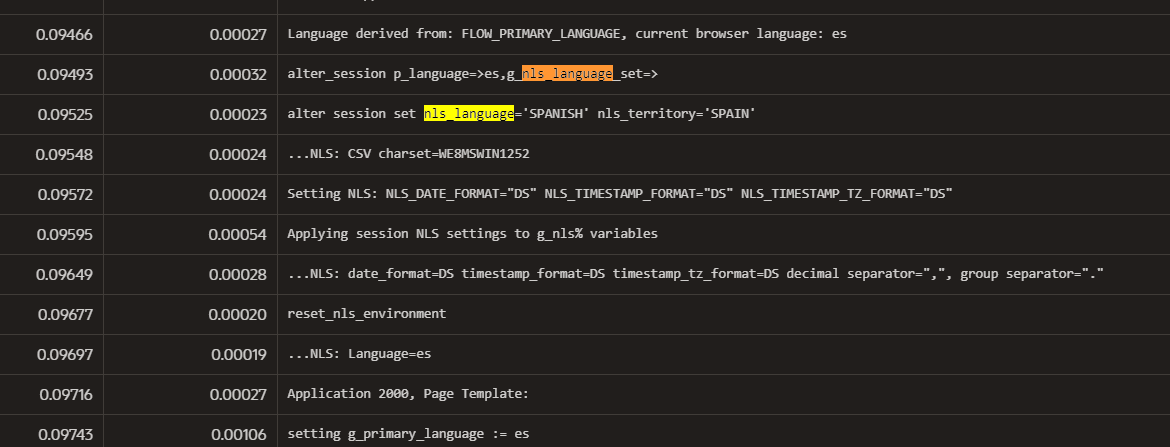Click execution time value 0.00019

pos(238,354)
